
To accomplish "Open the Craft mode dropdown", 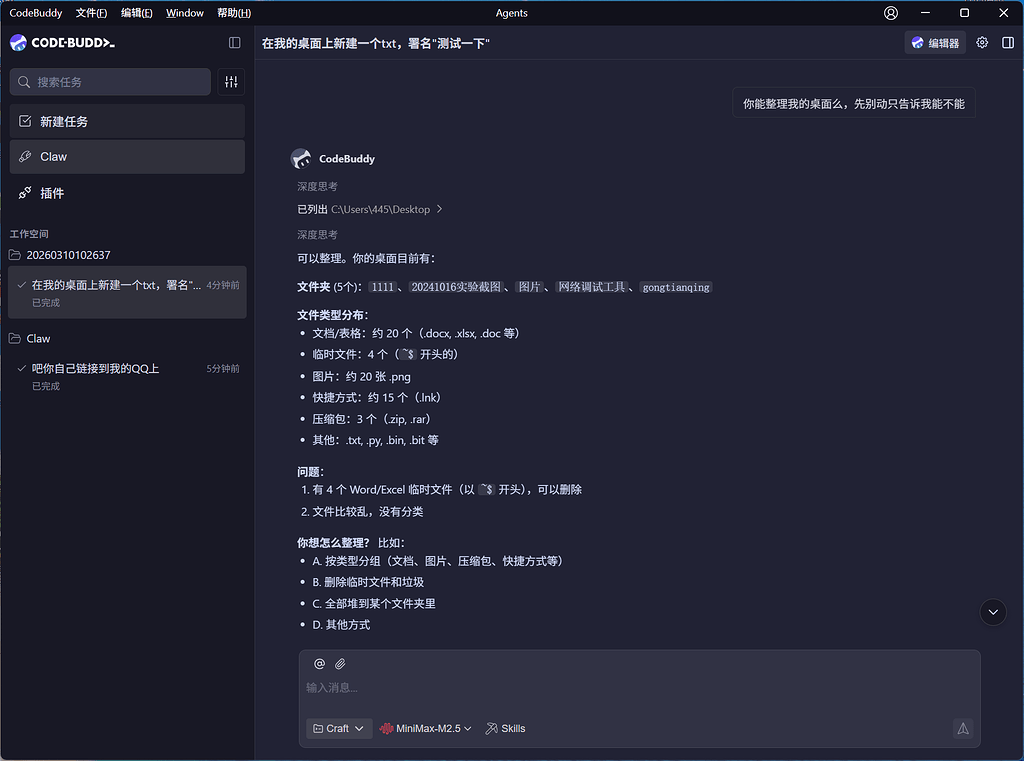I will [339, 728].
